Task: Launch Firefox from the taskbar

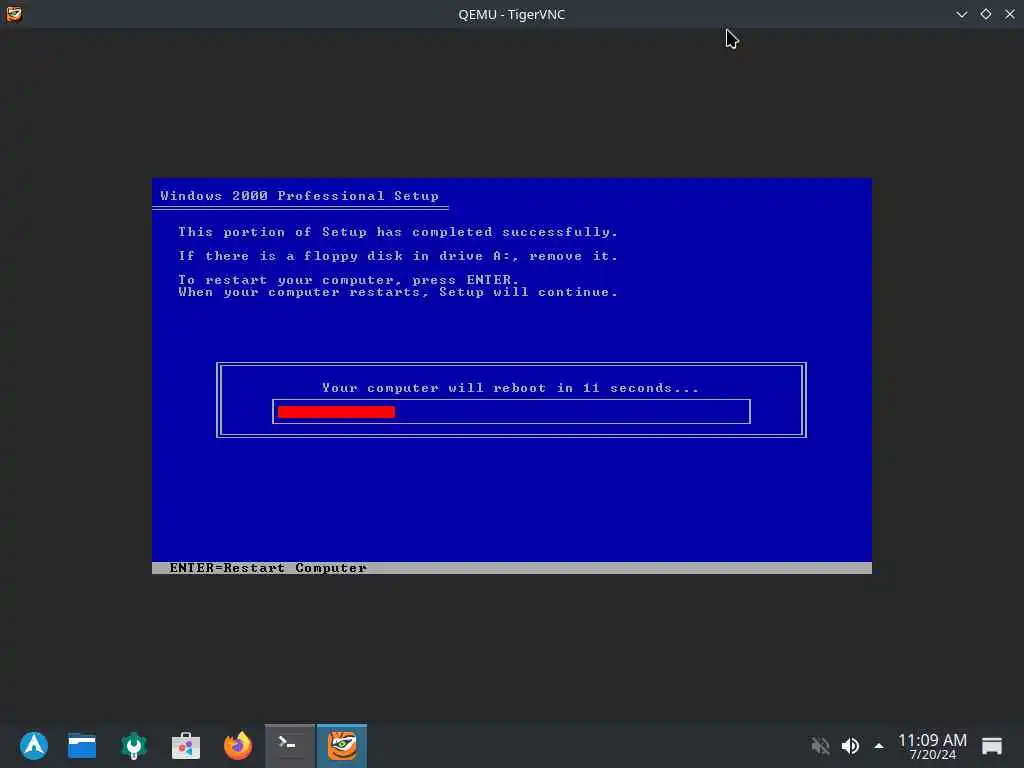Action: coord(238,745)
